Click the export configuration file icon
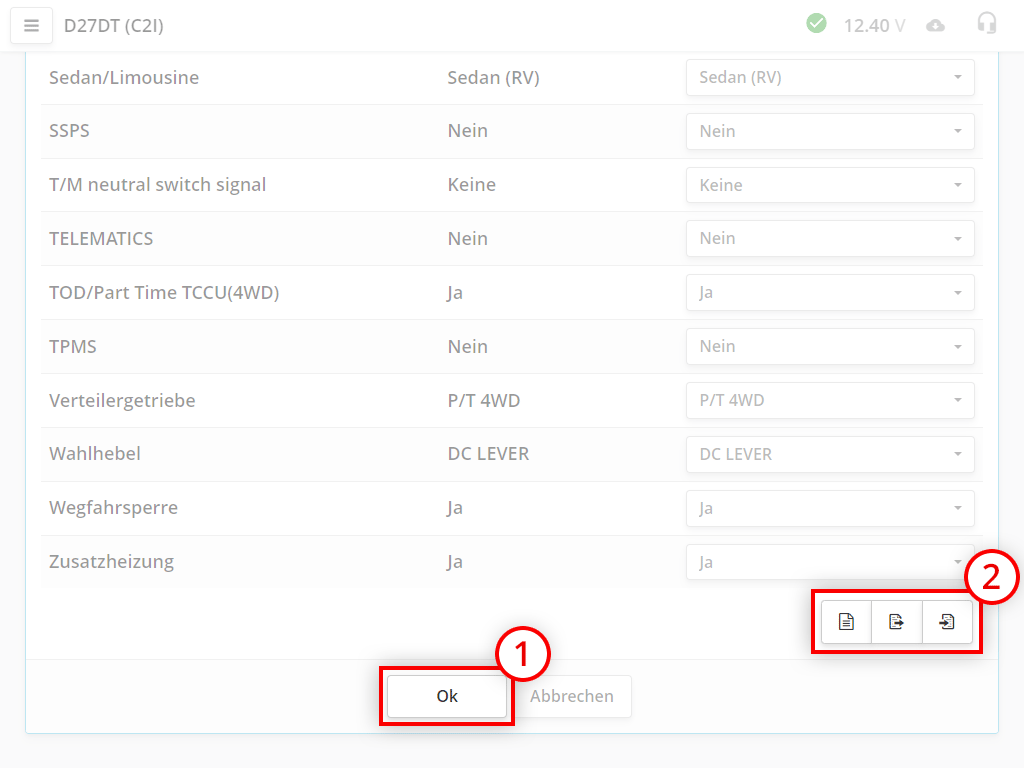 pyautogui.click(x=897, y=622)
